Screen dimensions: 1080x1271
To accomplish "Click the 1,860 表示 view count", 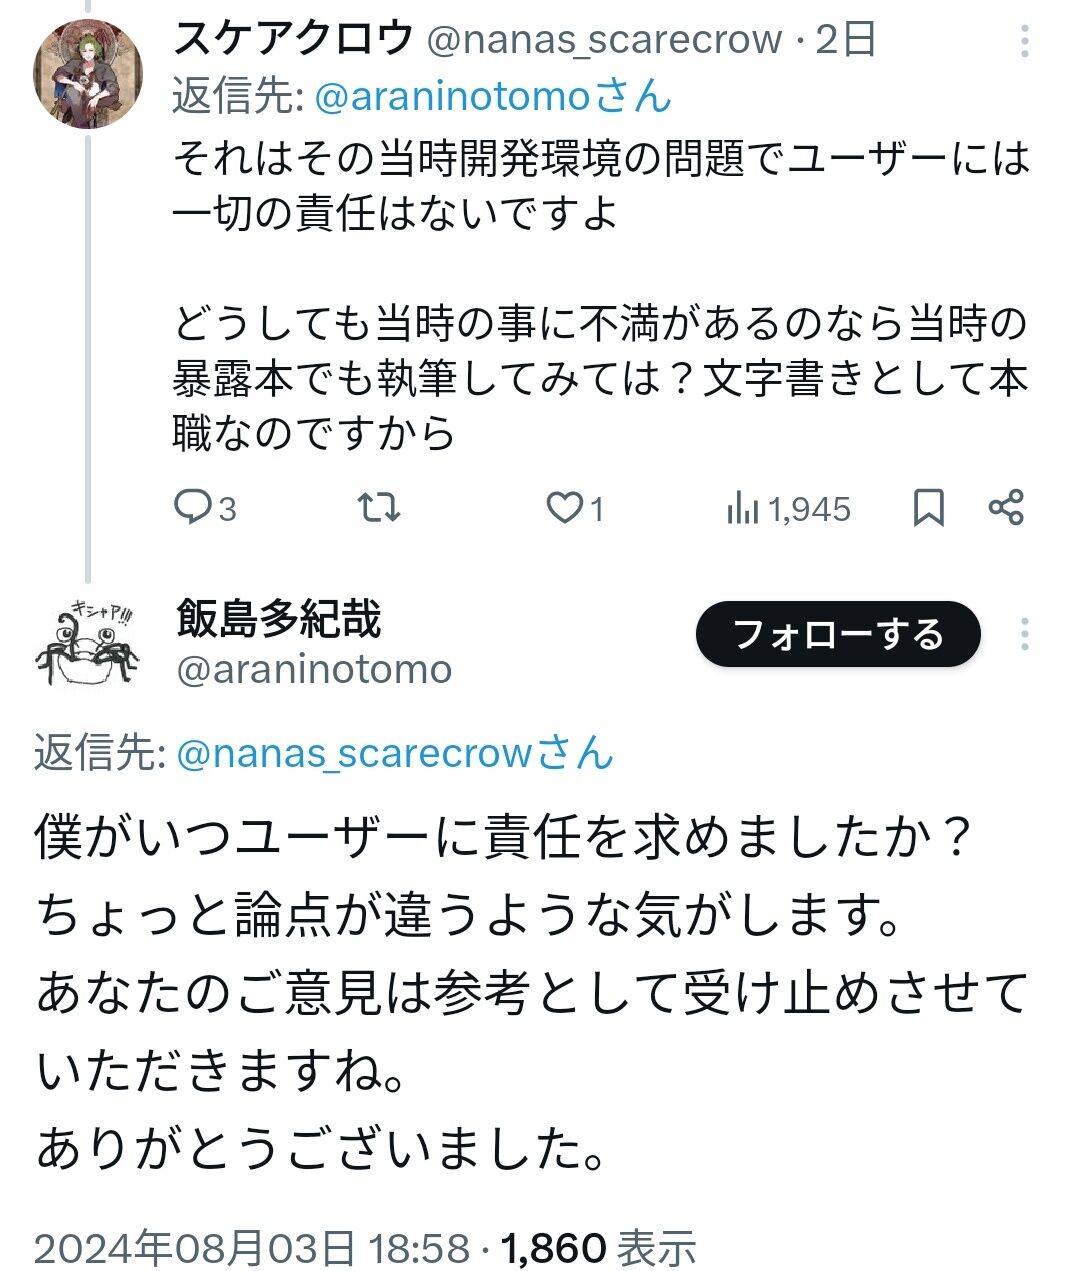I will point(598,1248).
